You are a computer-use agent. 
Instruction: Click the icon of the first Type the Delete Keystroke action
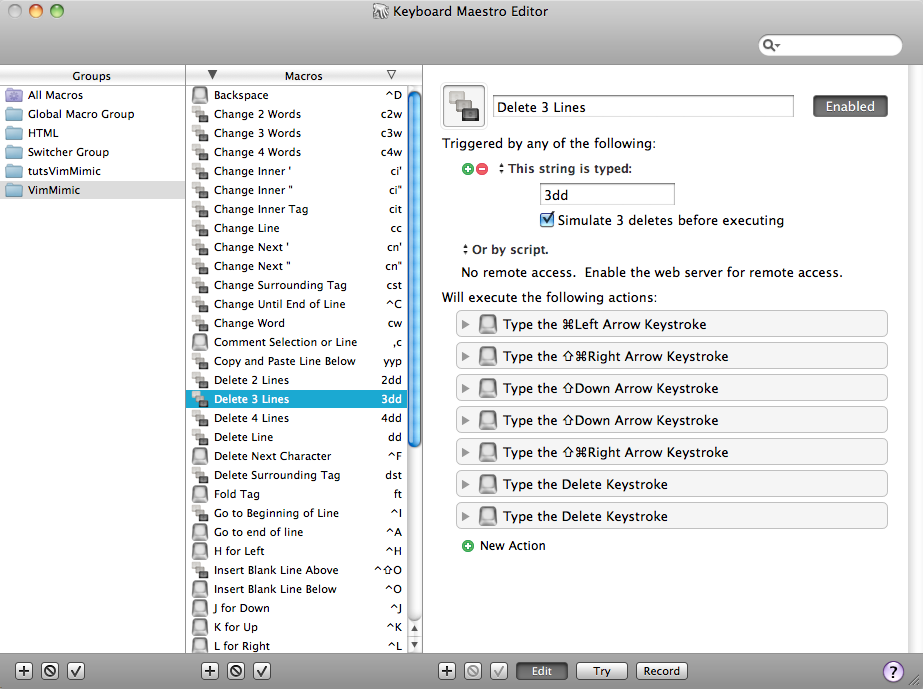[487, 484]
